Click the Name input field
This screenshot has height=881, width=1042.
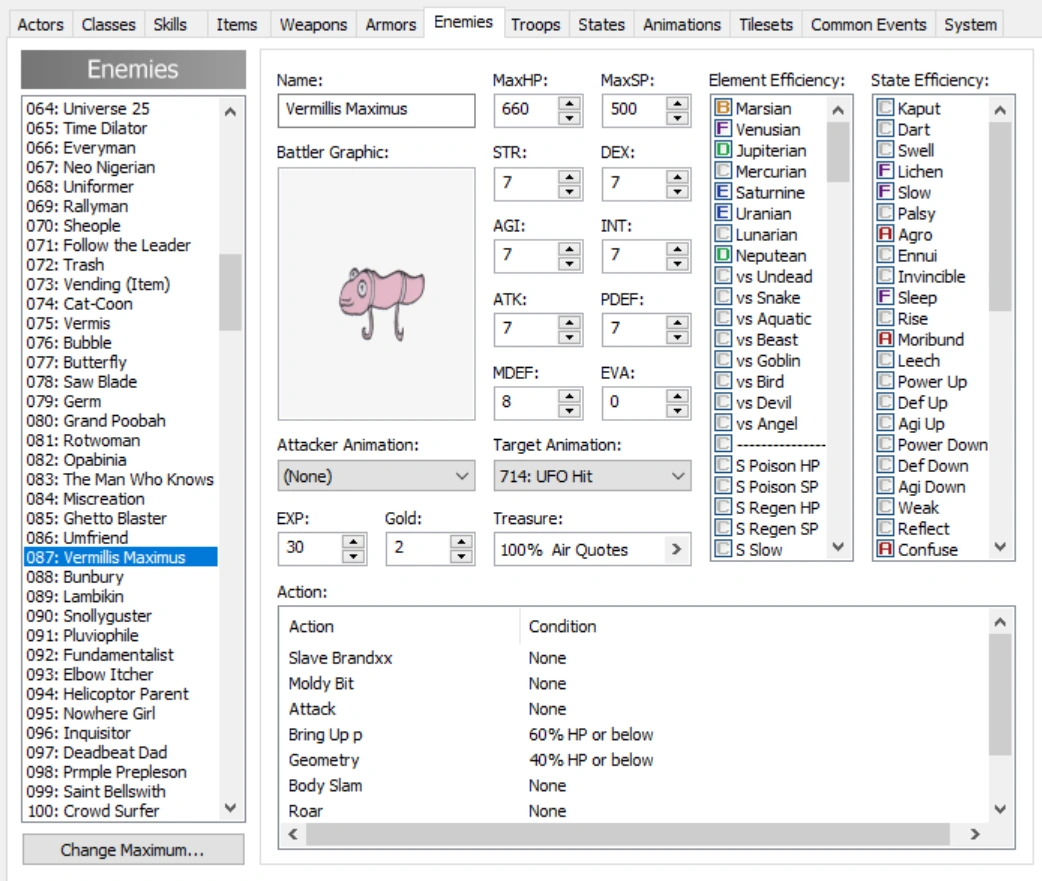[376, 110]
